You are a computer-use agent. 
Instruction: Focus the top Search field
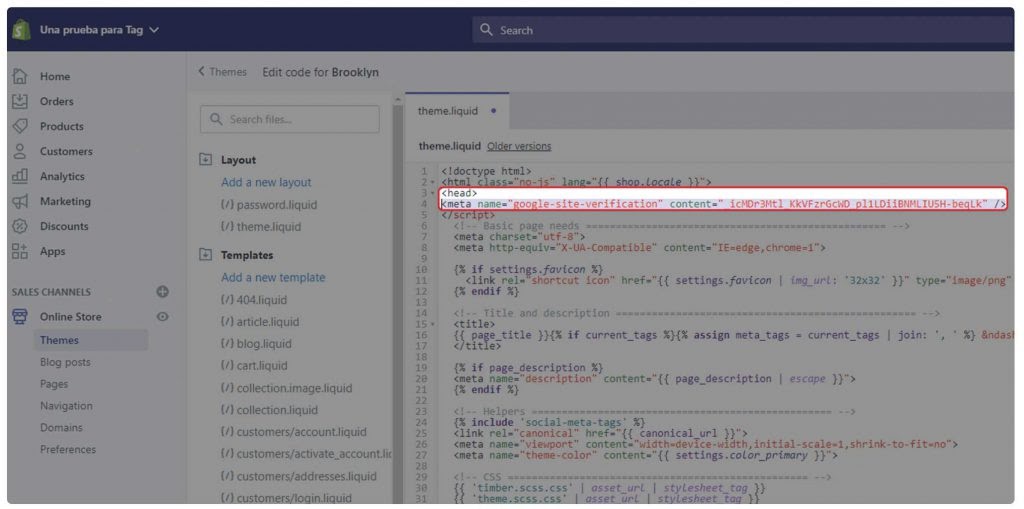pyautogui.click(x=743, y=30)
